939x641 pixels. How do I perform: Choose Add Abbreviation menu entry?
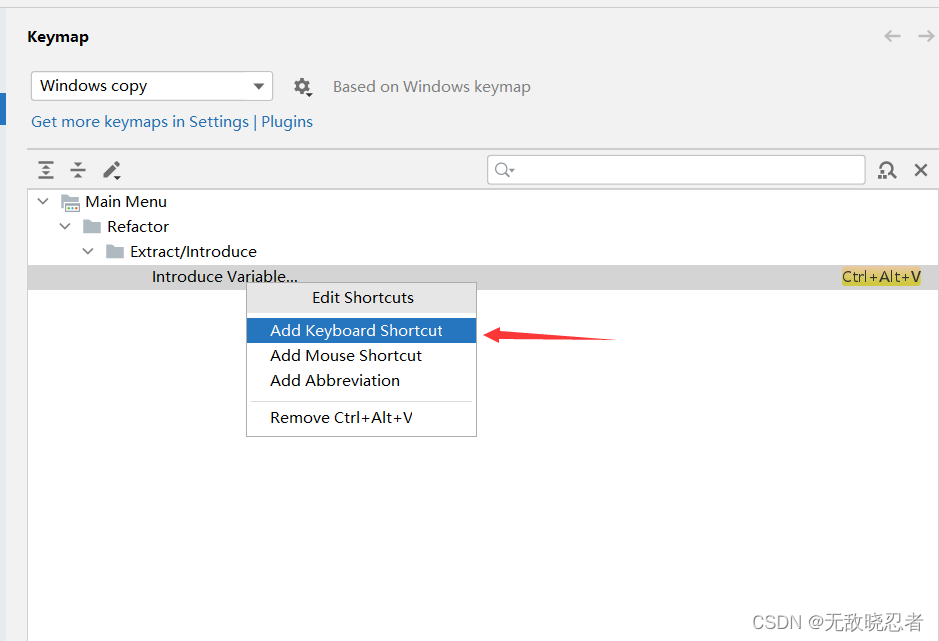tap(361, 381)
